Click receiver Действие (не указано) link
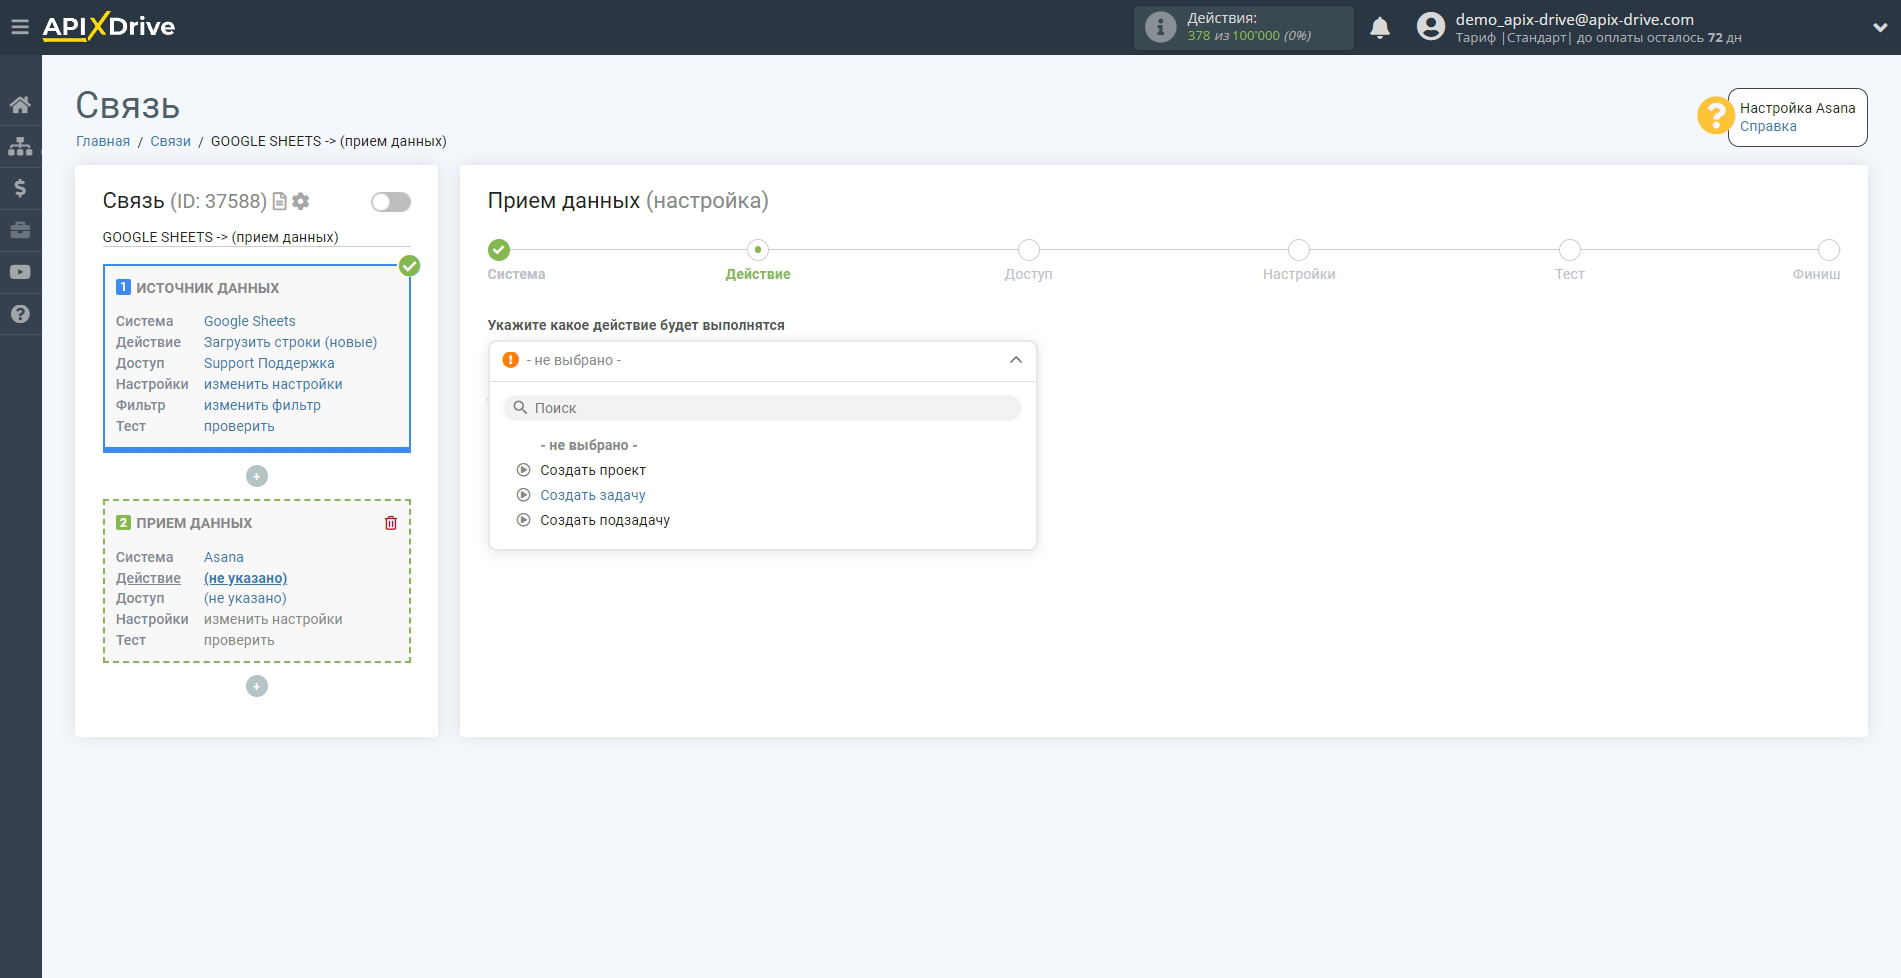The image size is (1901, 978). [245, 578]
